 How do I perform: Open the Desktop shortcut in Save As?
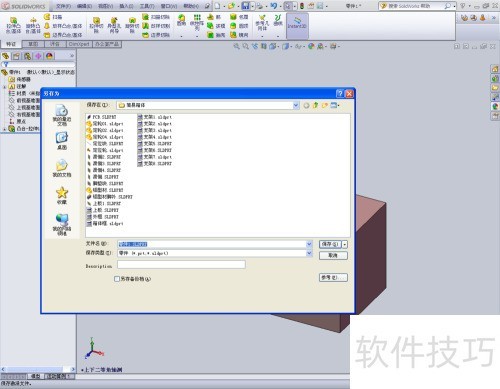click(x=62, y=141)
